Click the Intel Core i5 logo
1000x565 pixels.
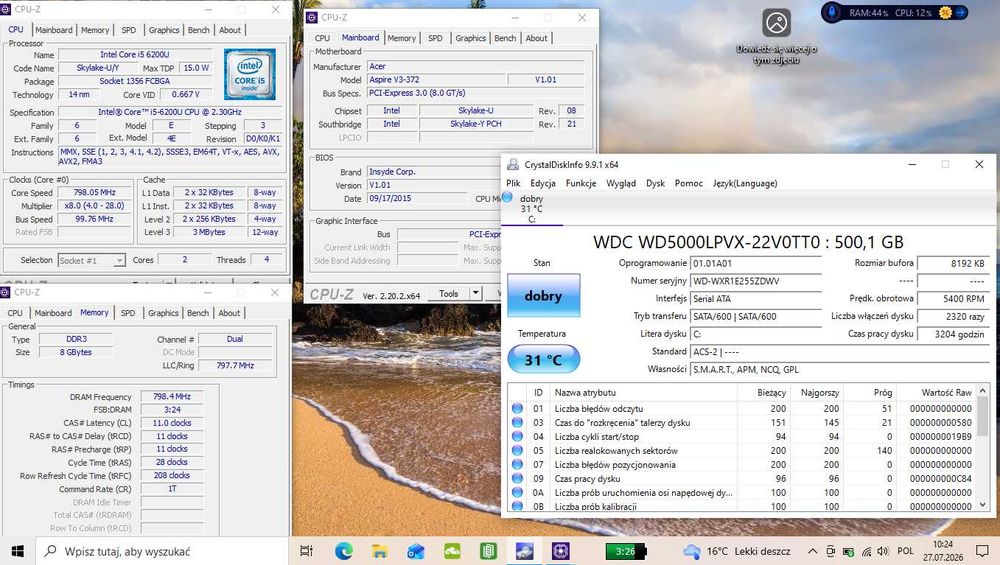point(249,75)
